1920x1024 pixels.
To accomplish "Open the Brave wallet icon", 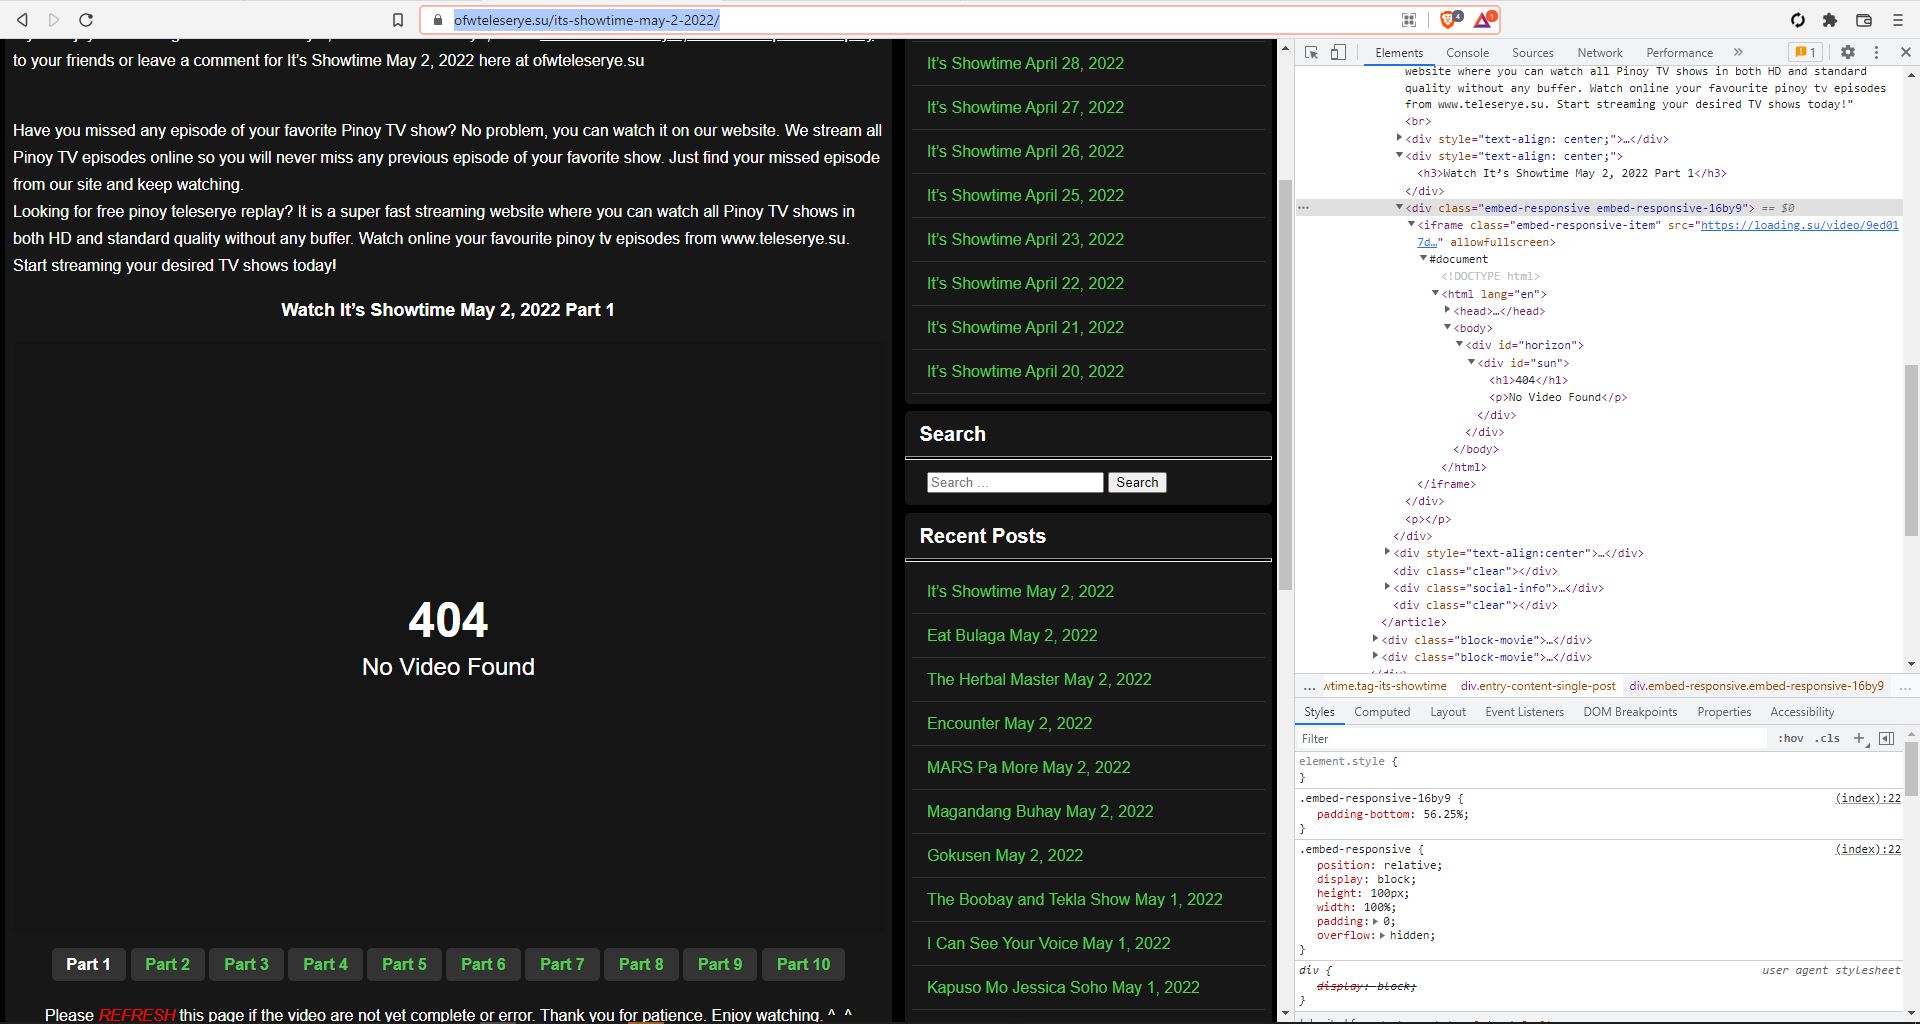I will click(x=1864, y=20).
